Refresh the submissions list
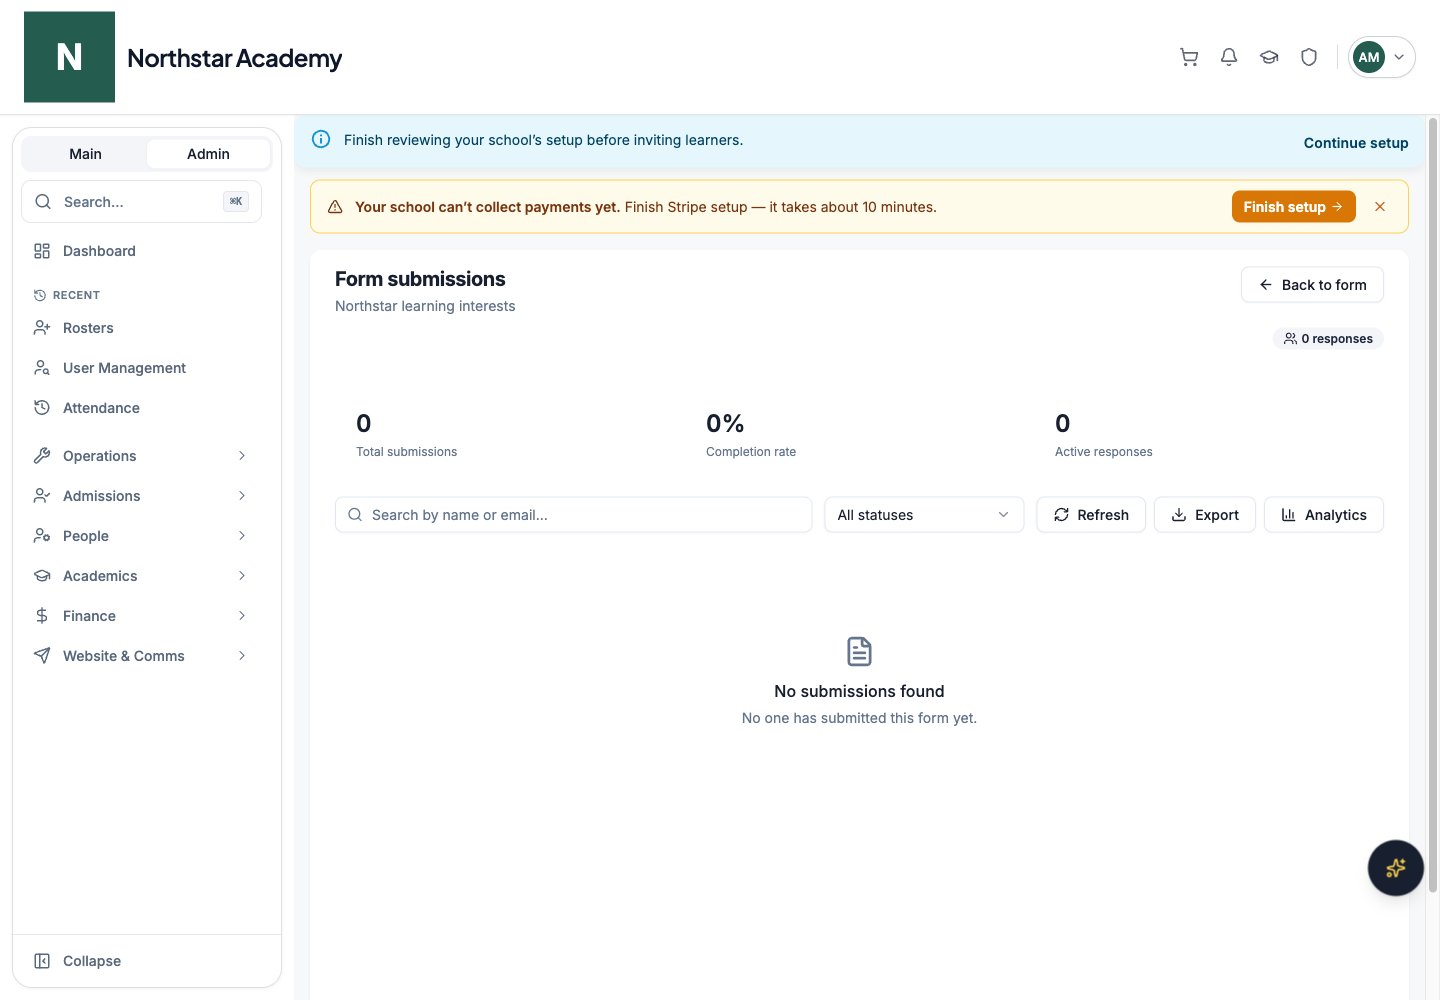The image size is (1440, 1000). point(1091,515)
